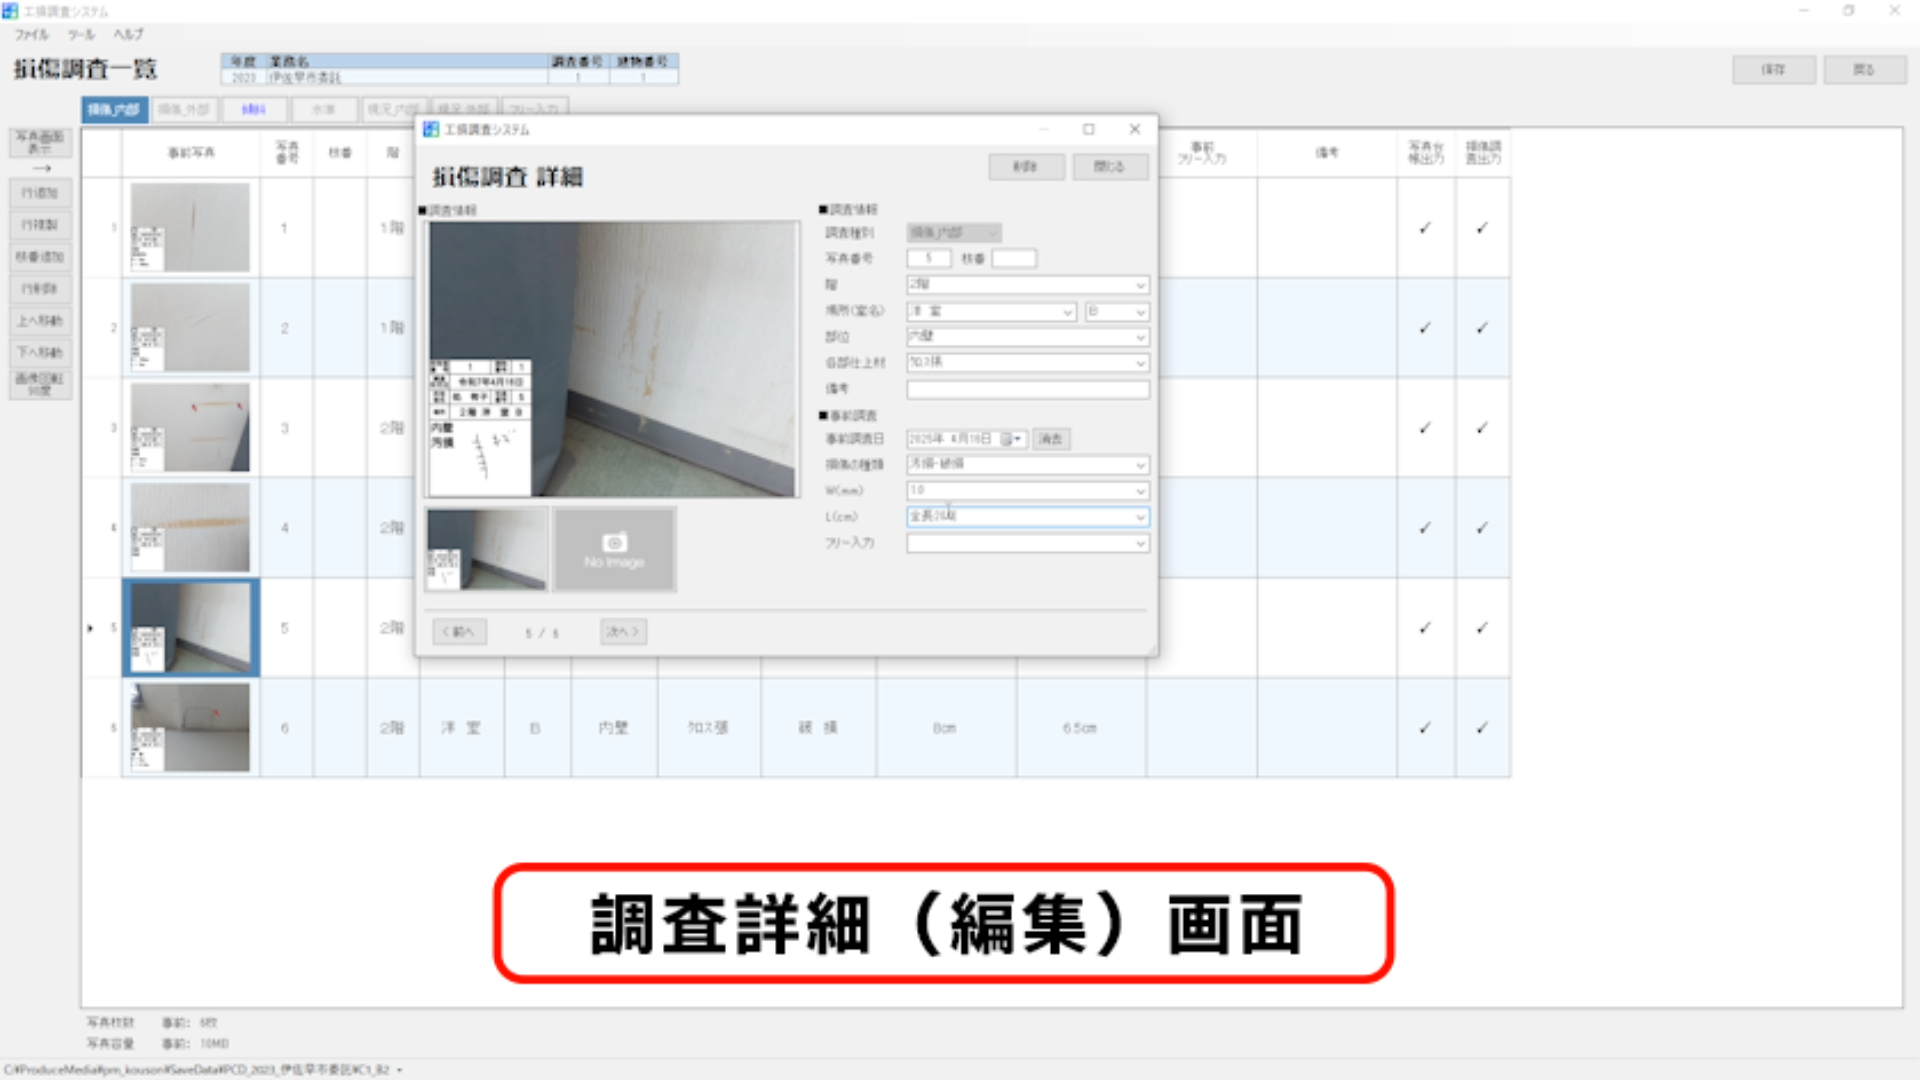Toggle row 2 photo ledger output checkmark
Image resolution: width=1920 pixels, height=1080 pixels.
click(x=1425, y=328)
